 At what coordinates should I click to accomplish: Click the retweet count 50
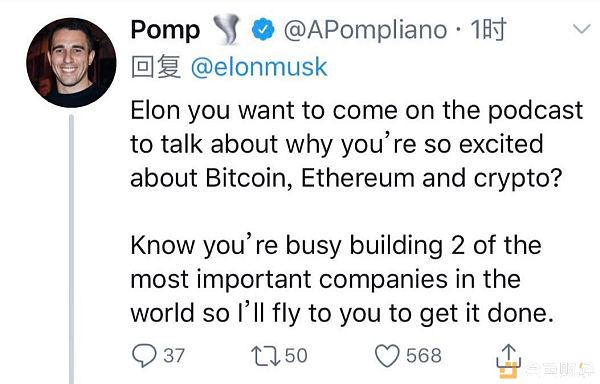[296, 356]
